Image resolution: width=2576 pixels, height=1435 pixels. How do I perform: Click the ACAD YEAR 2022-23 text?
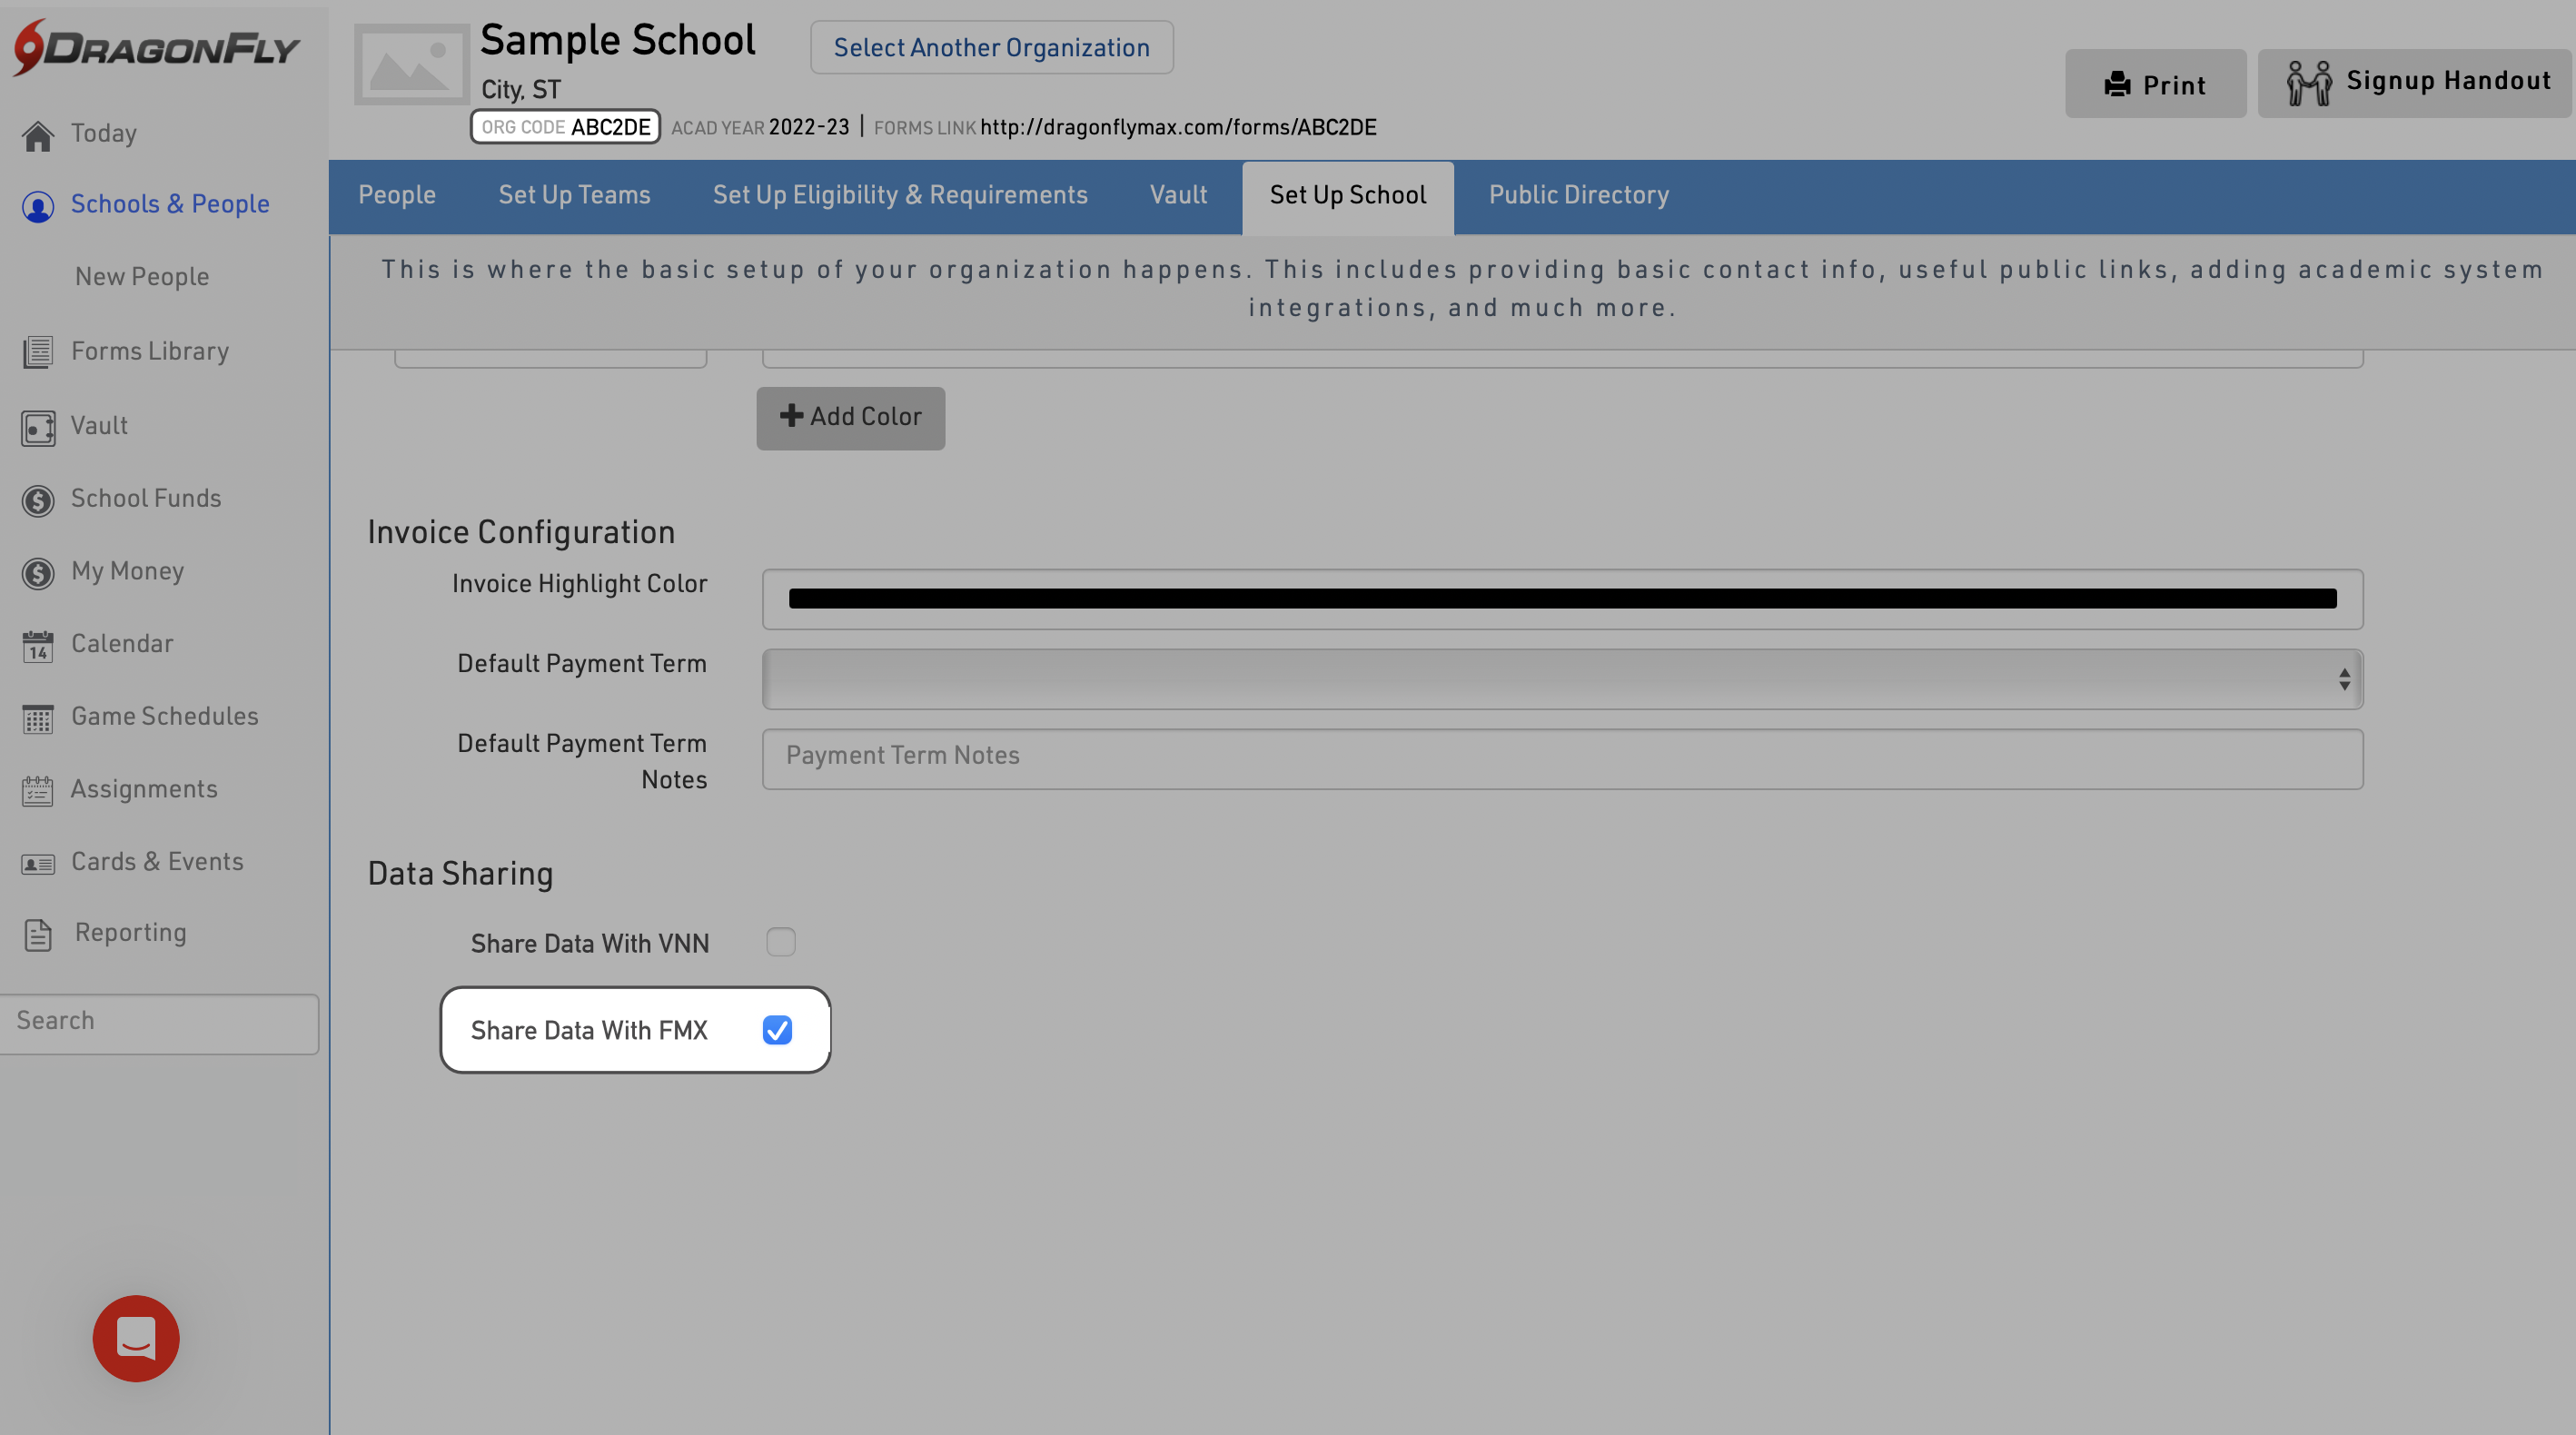point(760,127)
